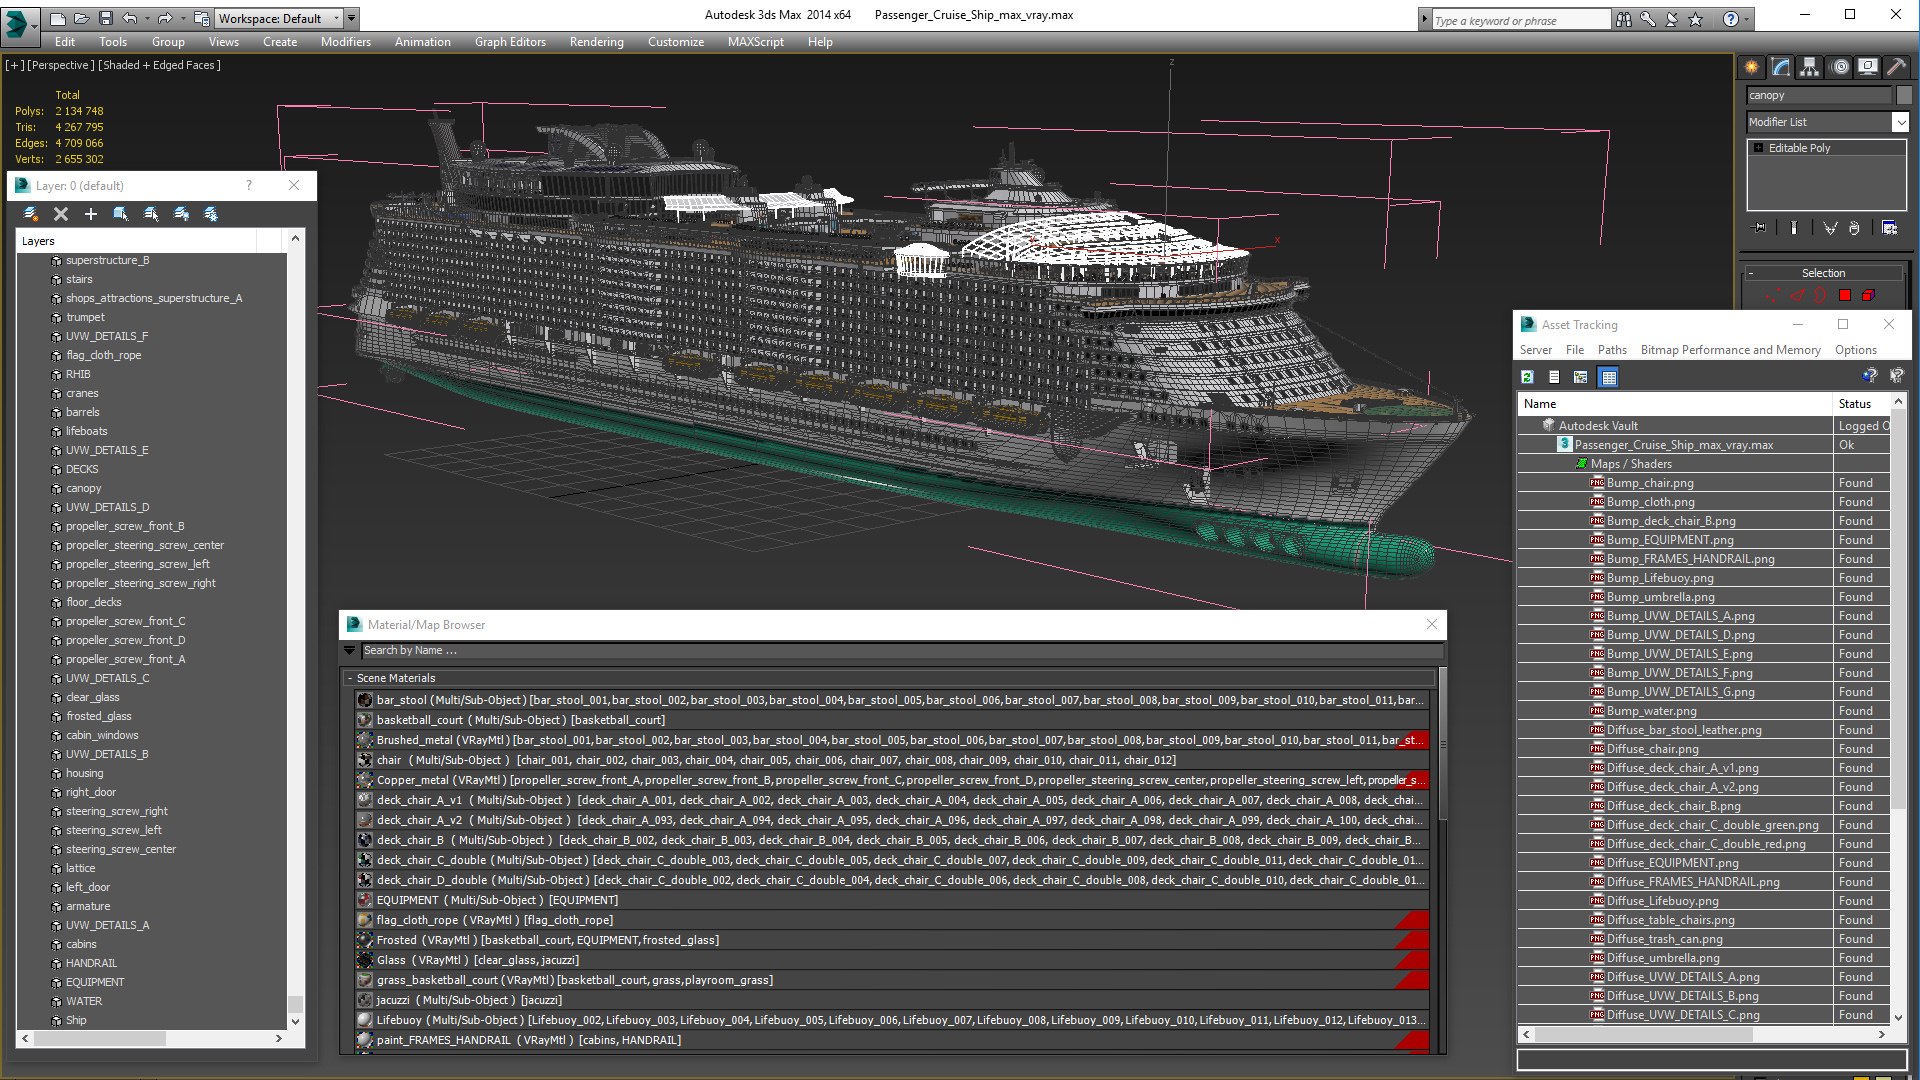This screenshot has width=1920, height=1080.
Task: Click Remove Modifier trash icon
Action: pyautogui.click(x=1854, y=228)
